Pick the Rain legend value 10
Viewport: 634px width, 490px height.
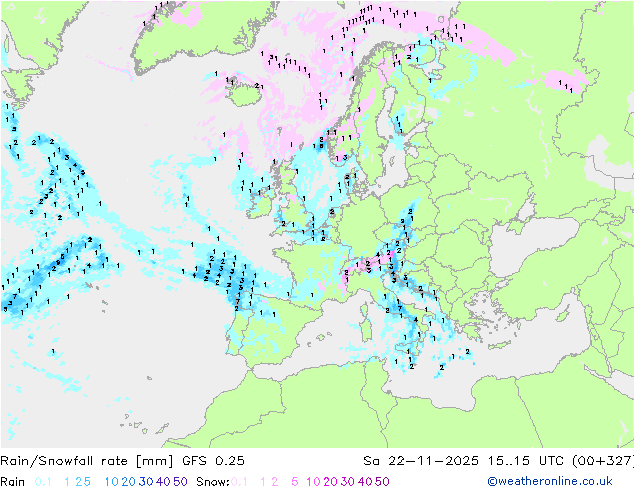click(112, 482)
